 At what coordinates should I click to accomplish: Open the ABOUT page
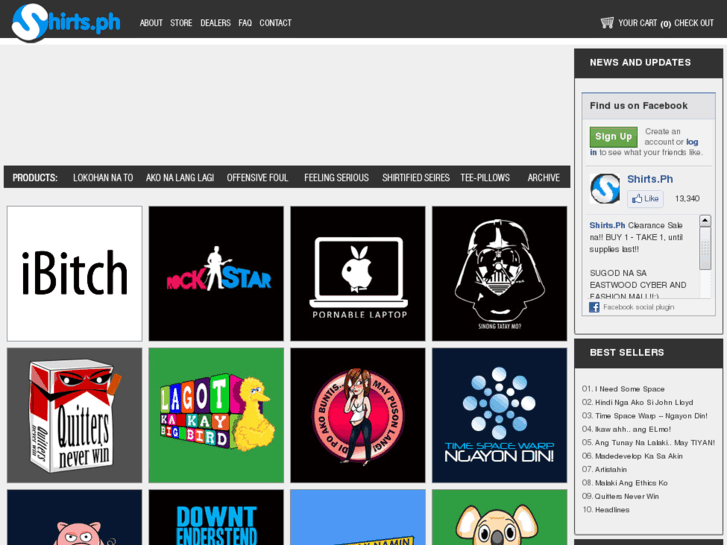[x=151, y=23]
